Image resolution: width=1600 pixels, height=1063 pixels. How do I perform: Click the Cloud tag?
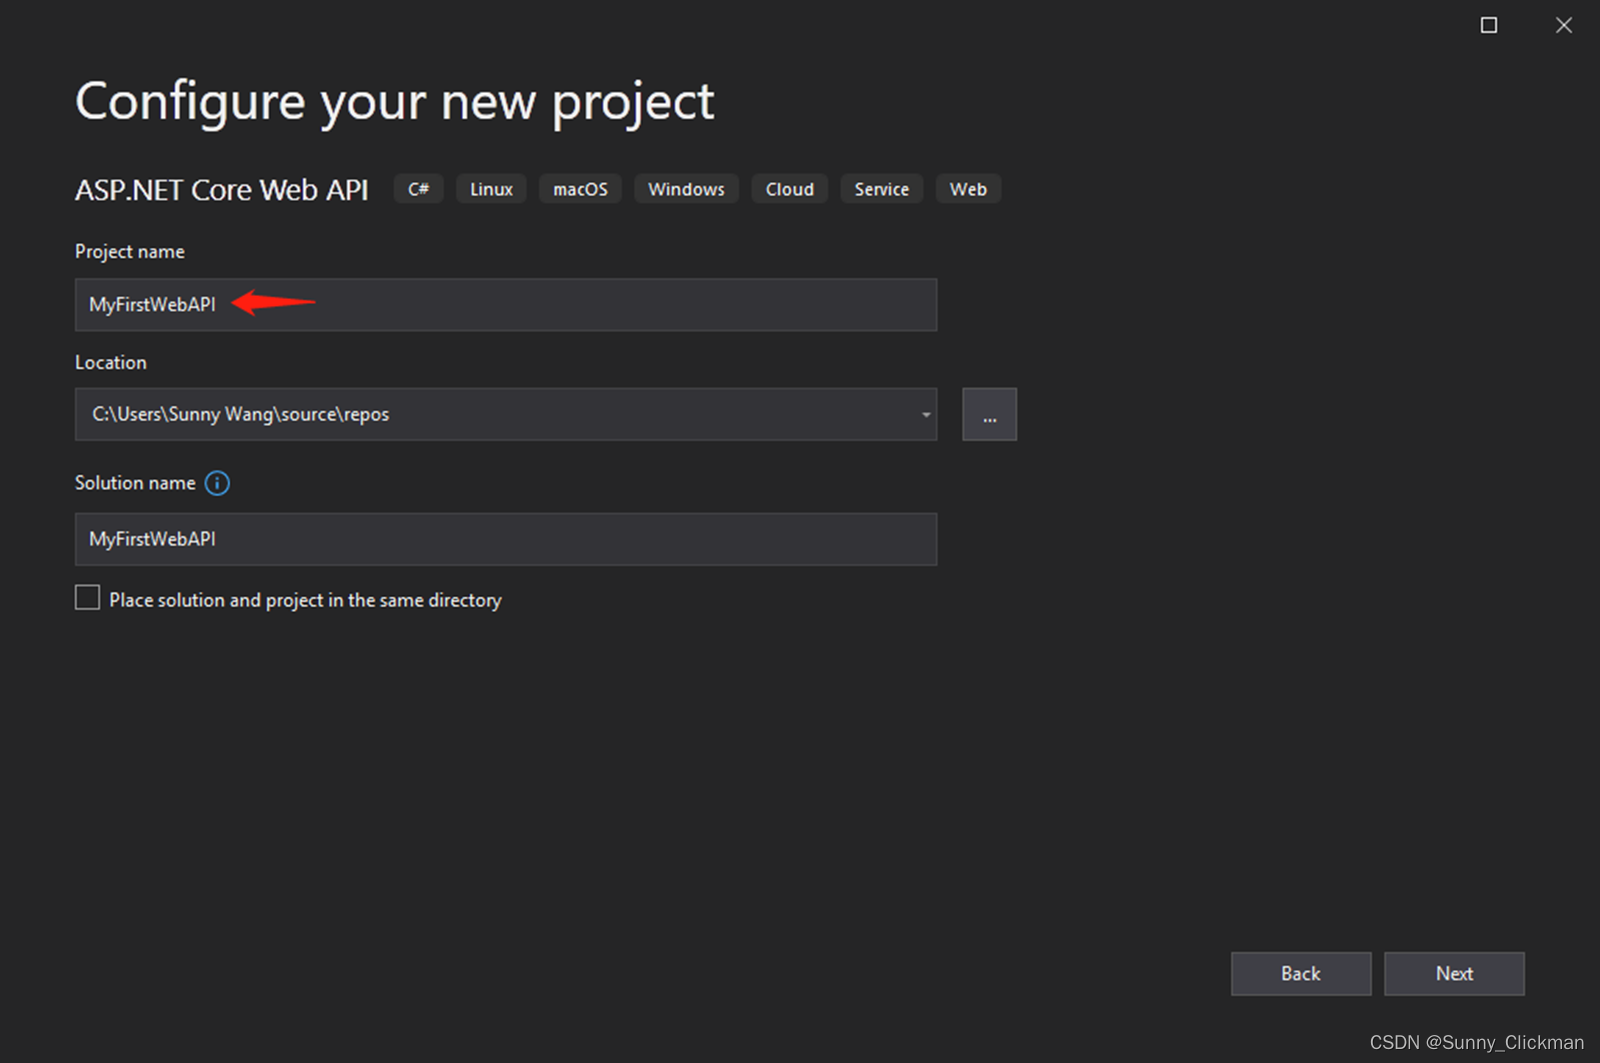[789, 189]
